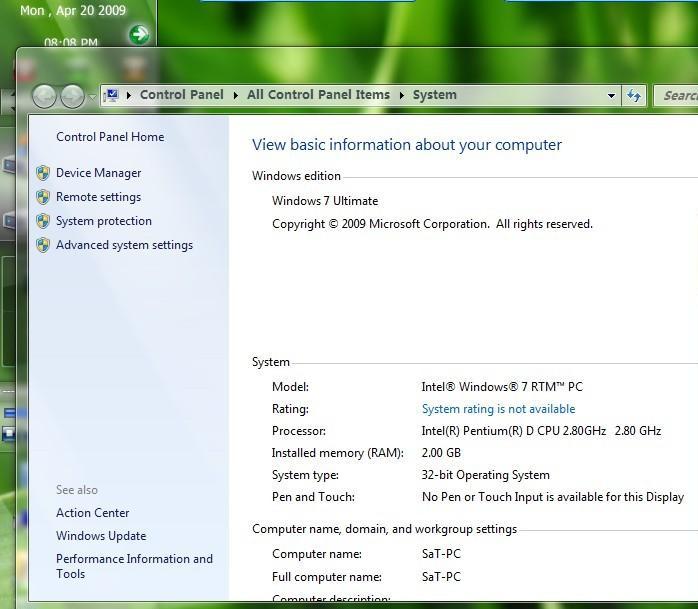Click the Refresh button in address bar

point(634,96)
